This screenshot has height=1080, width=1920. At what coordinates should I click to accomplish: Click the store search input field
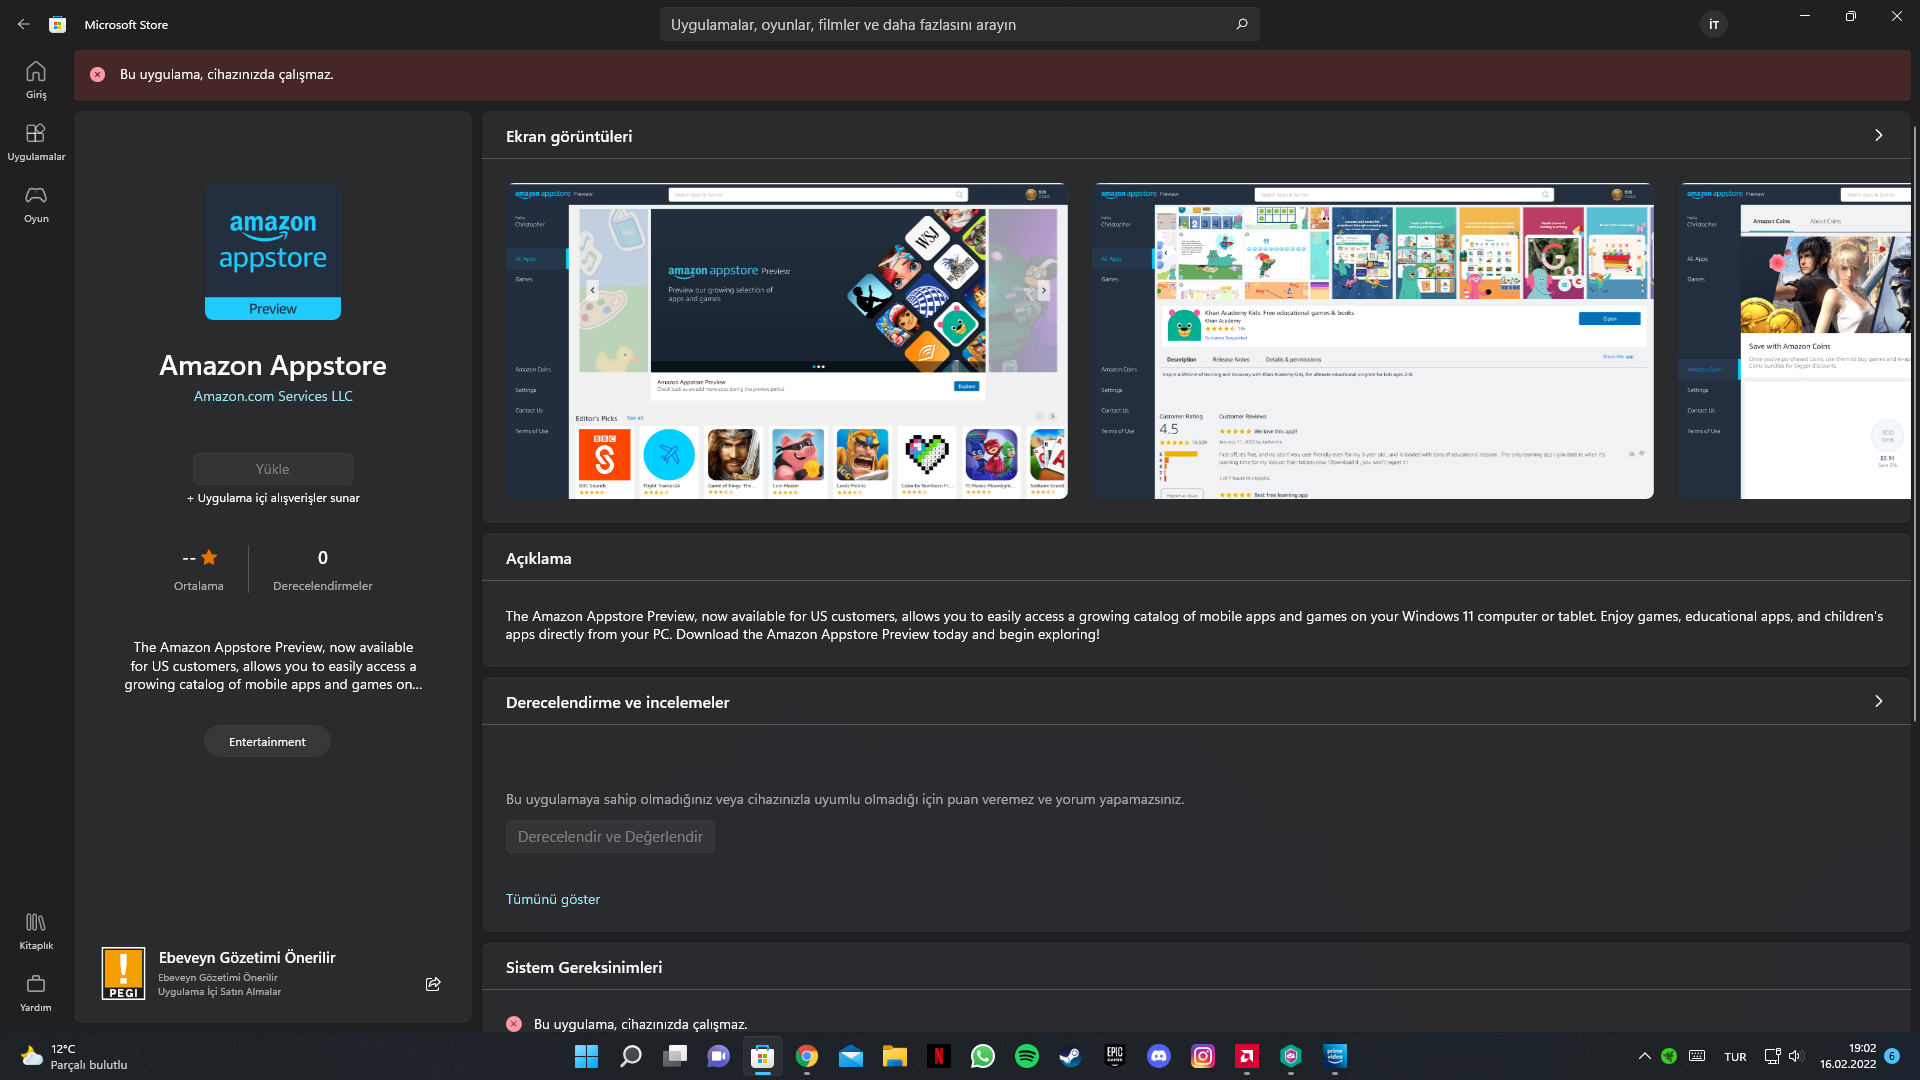tap(940, 24)
